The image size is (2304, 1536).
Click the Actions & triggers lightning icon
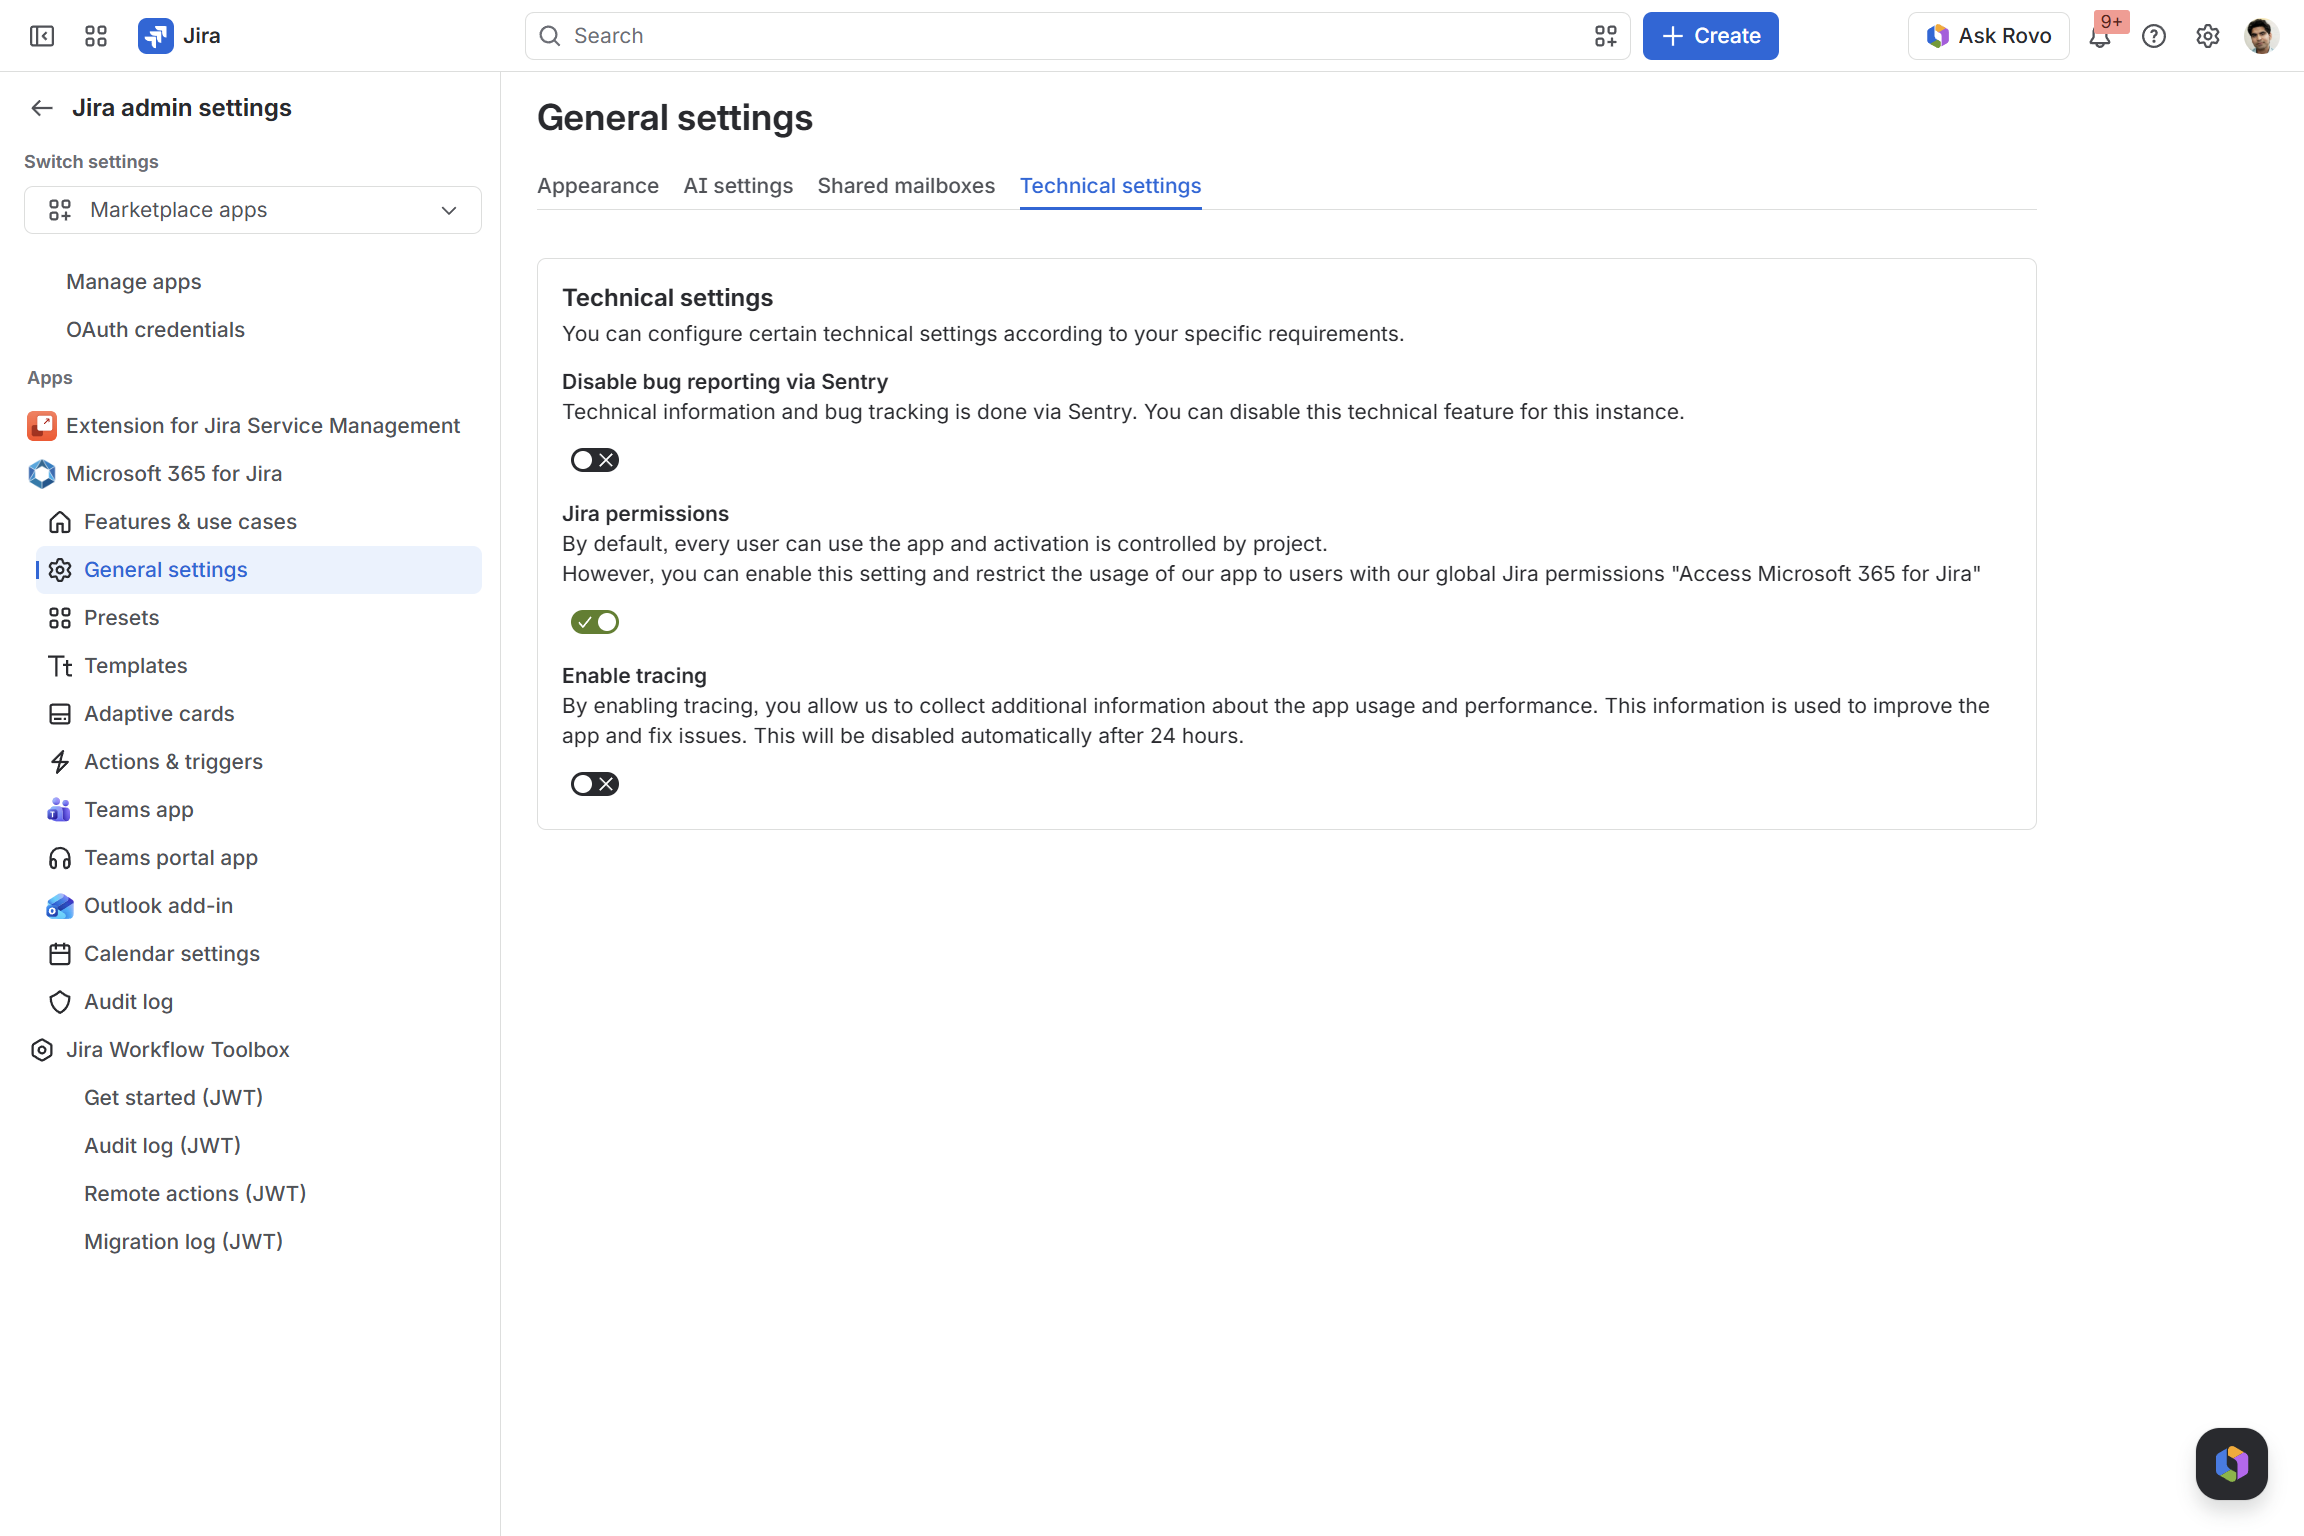[x=60, y=762]
